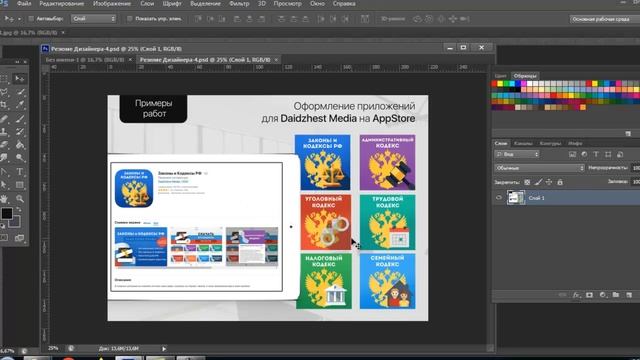The height and width of the screenshot is (360, 640).
Task: Click the Screen Mode icon in toolbox
Action: (19, 238)
